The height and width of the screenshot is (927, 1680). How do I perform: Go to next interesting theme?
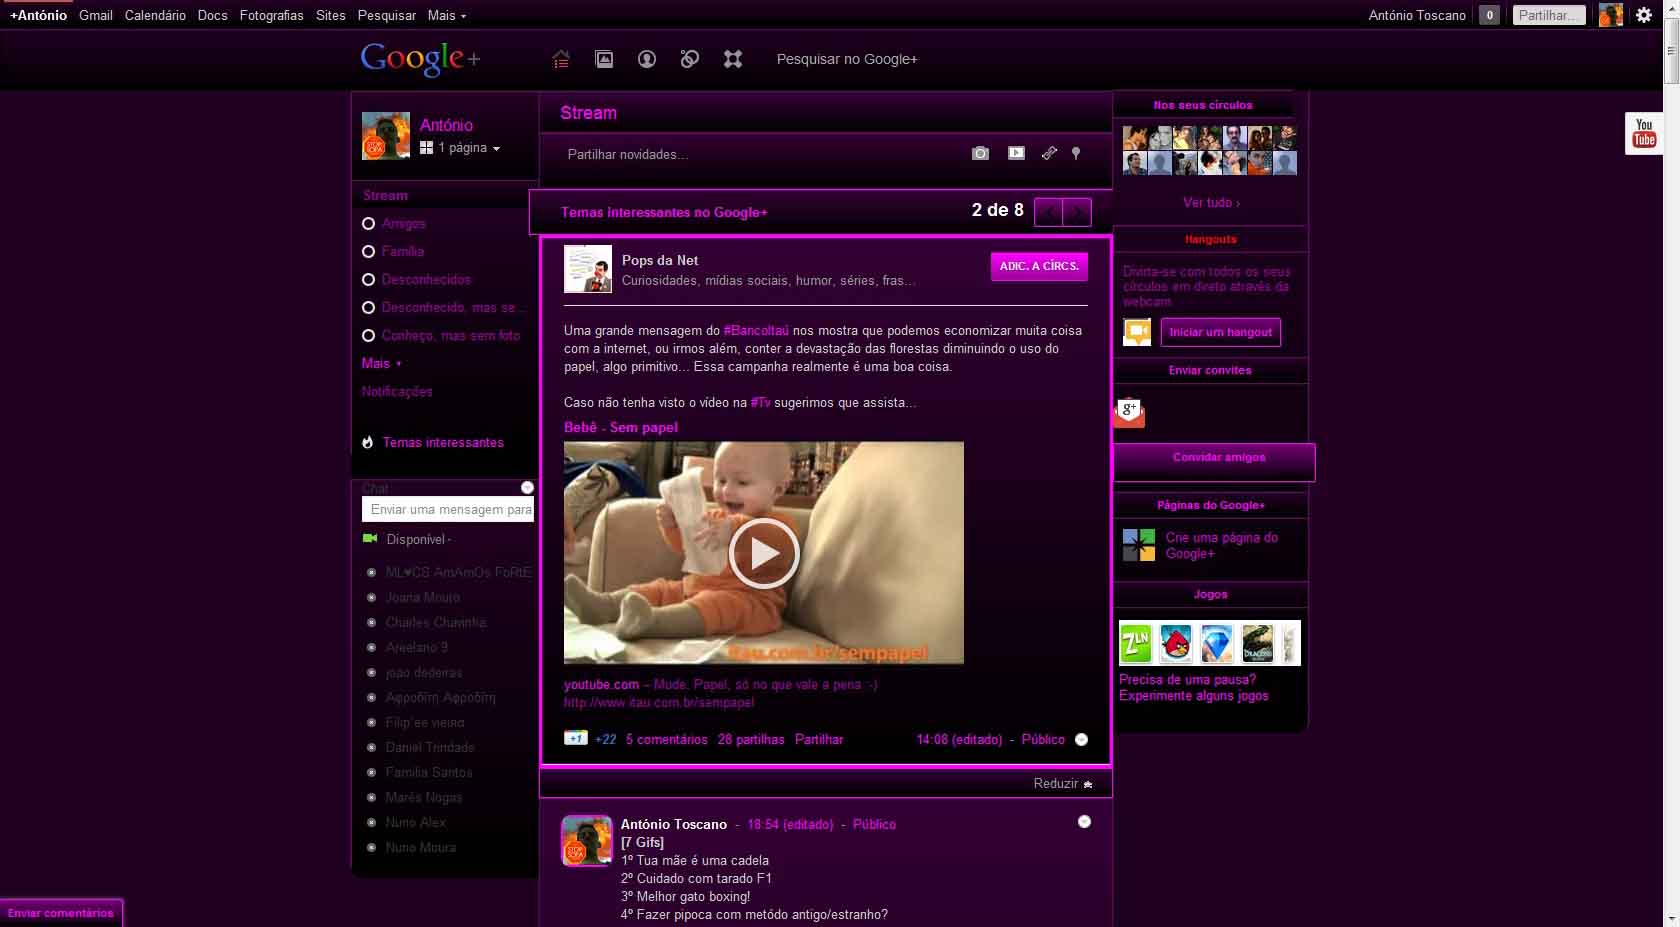tap(1077, 212)
